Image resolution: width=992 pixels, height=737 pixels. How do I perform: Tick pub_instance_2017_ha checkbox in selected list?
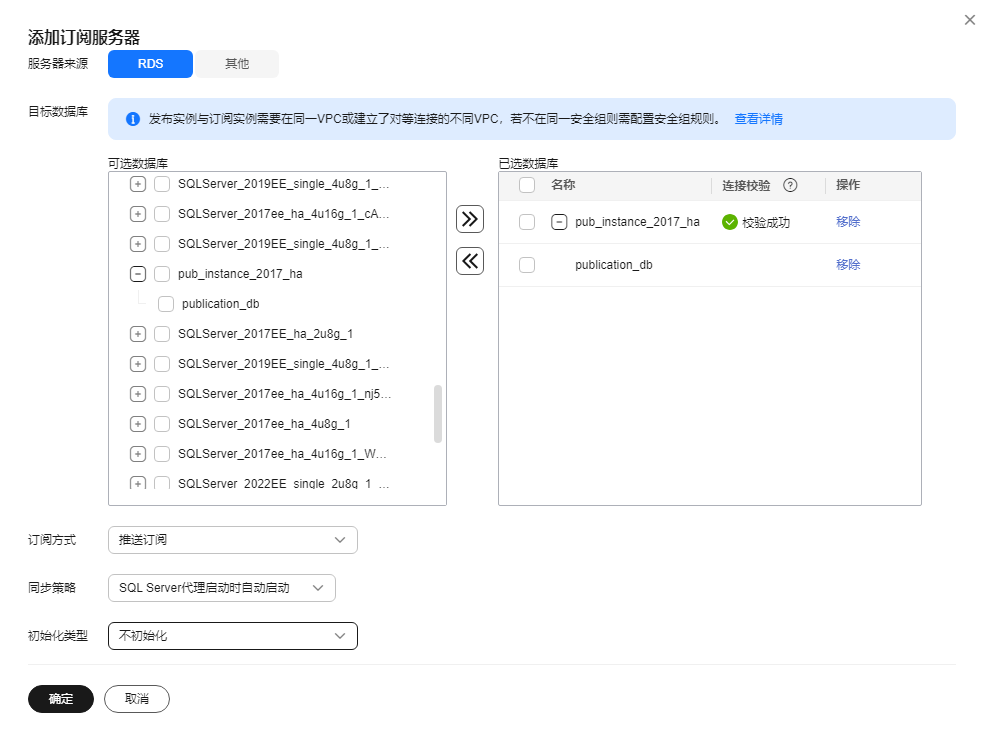[526, 222]
